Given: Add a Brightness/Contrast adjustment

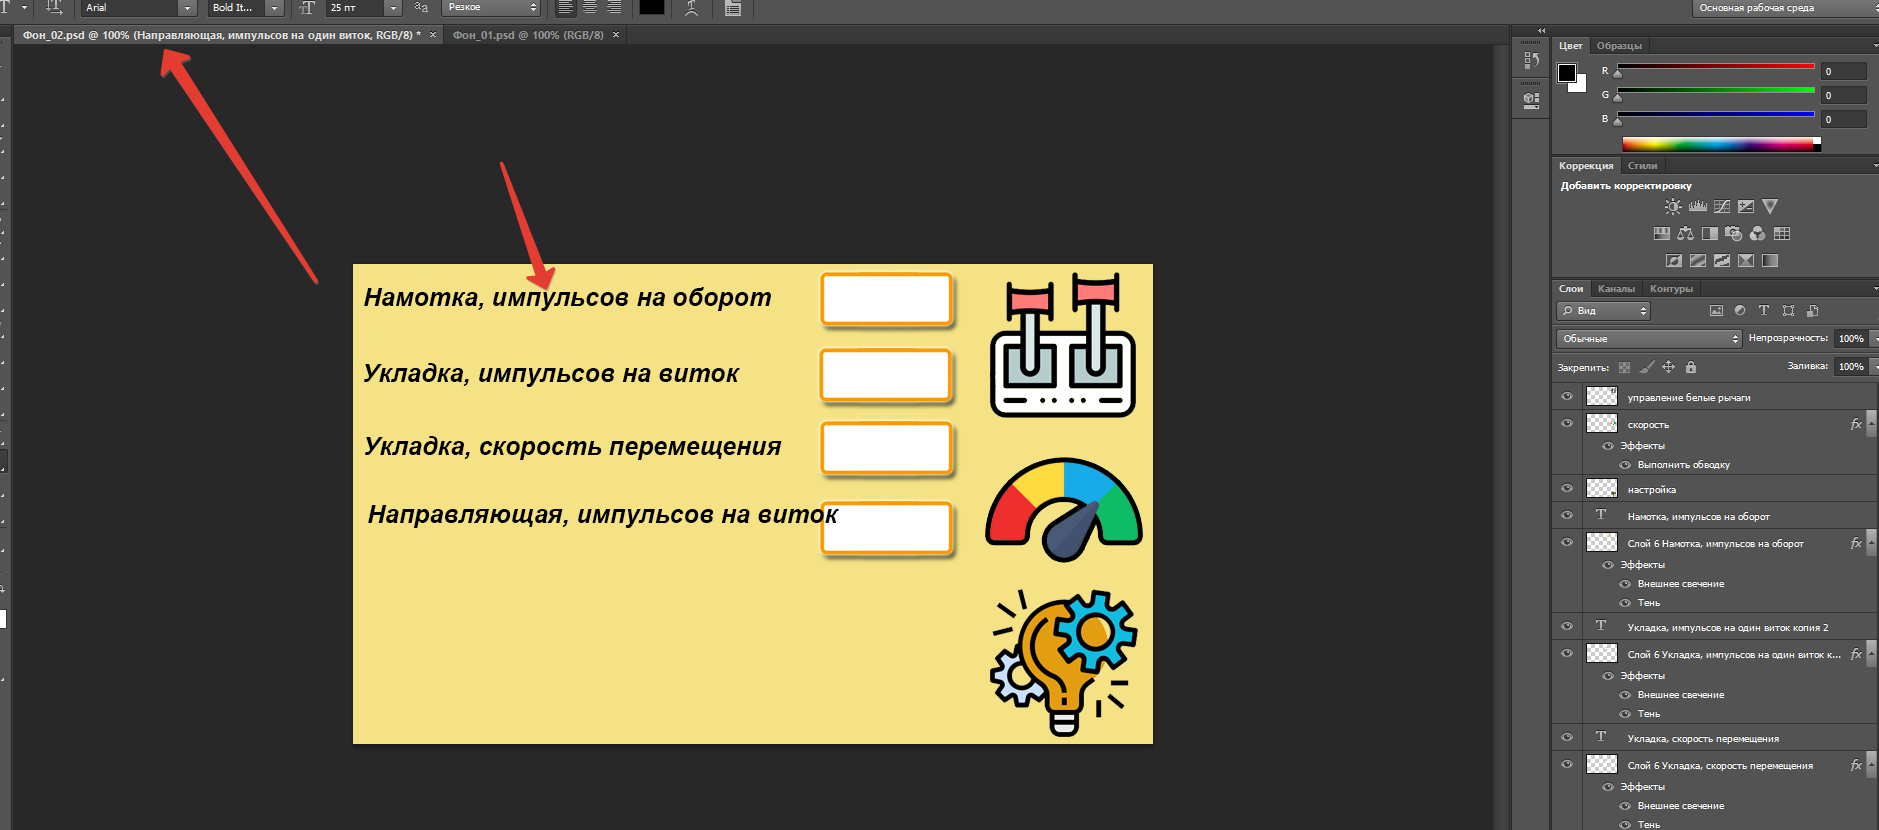Looking at the screenshot, I should click(x=1673, y=207).
